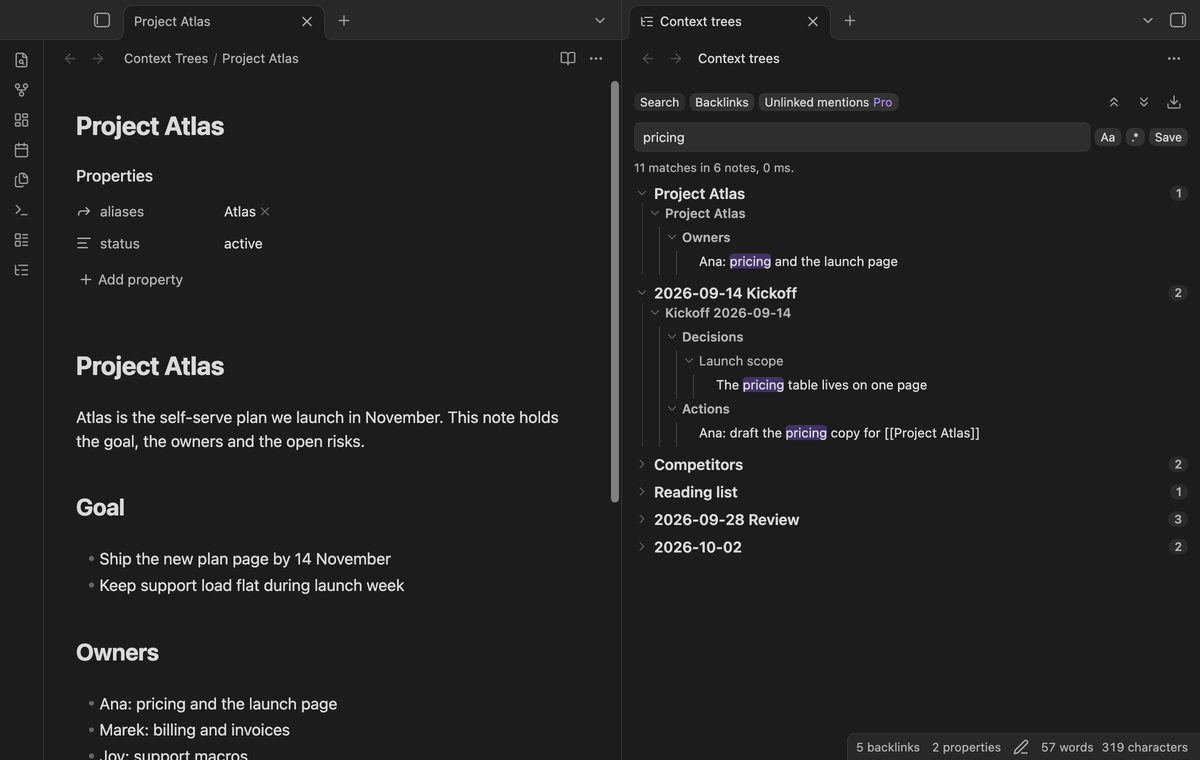This screenshot has height=760, width=1200.
Task: Open the canvas grid icon in ribbon
Action: 21,120
